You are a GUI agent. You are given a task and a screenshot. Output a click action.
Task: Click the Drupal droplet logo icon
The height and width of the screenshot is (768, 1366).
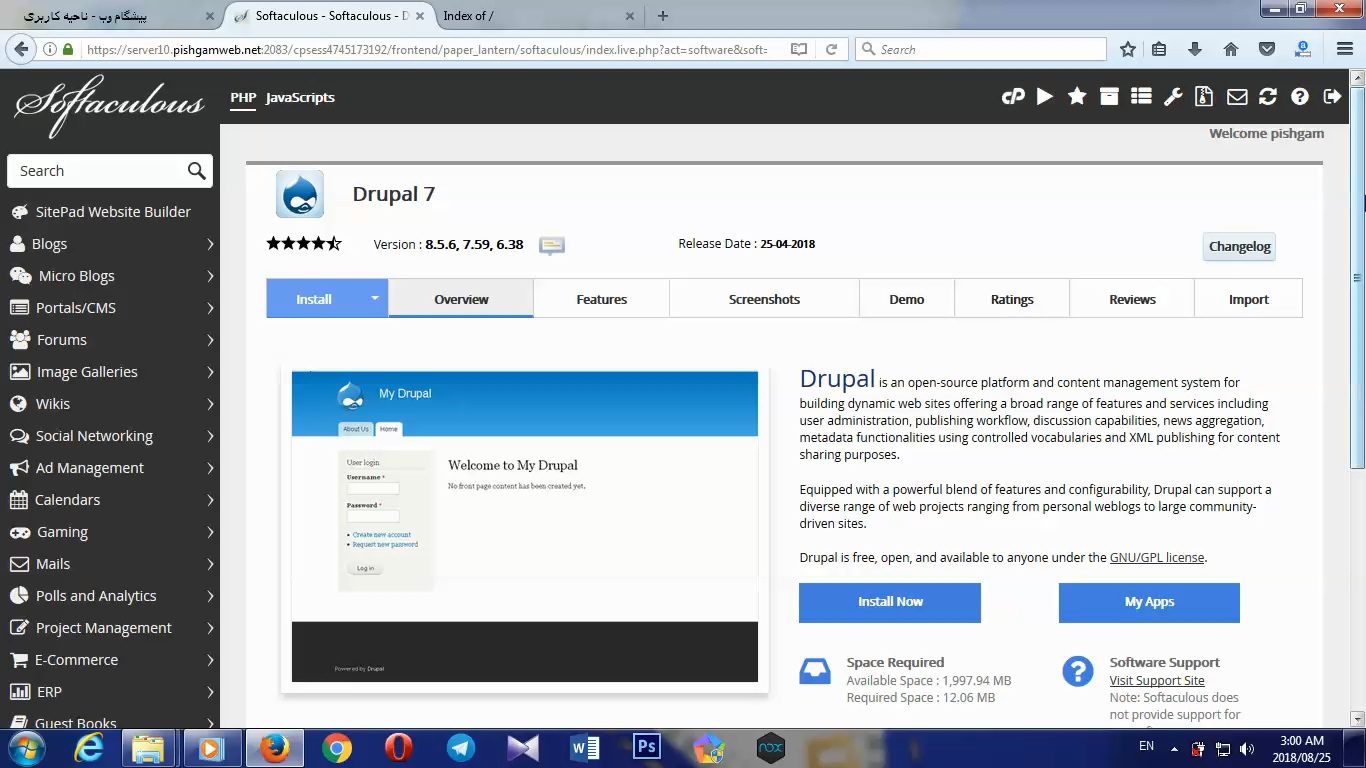(x=300, y=194)
